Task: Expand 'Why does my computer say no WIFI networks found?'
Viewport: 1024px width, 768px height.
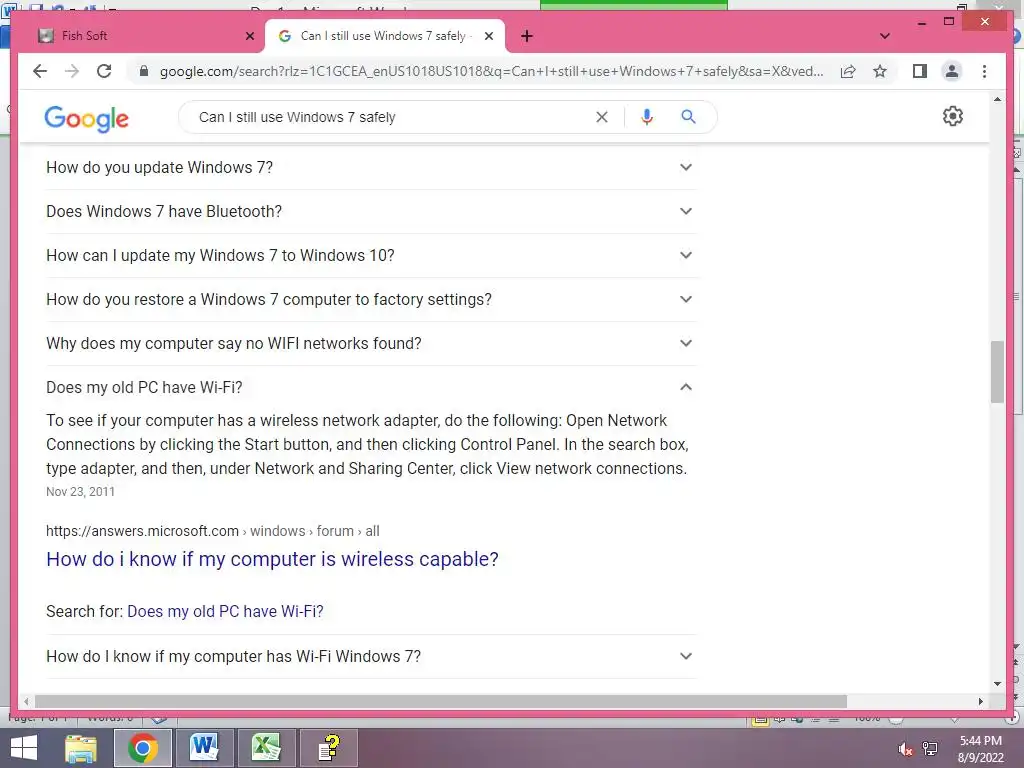Action: (x=370, y=344)
